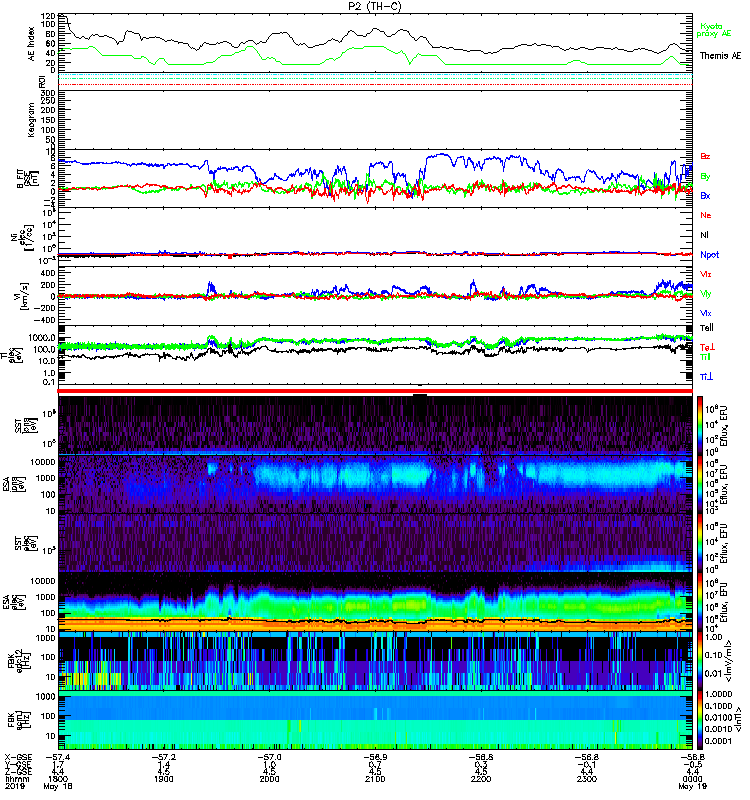The image size is (750, 800).
Task: Select the blue Ti⊥ temperature legend label
Action: tap(706, 377)
